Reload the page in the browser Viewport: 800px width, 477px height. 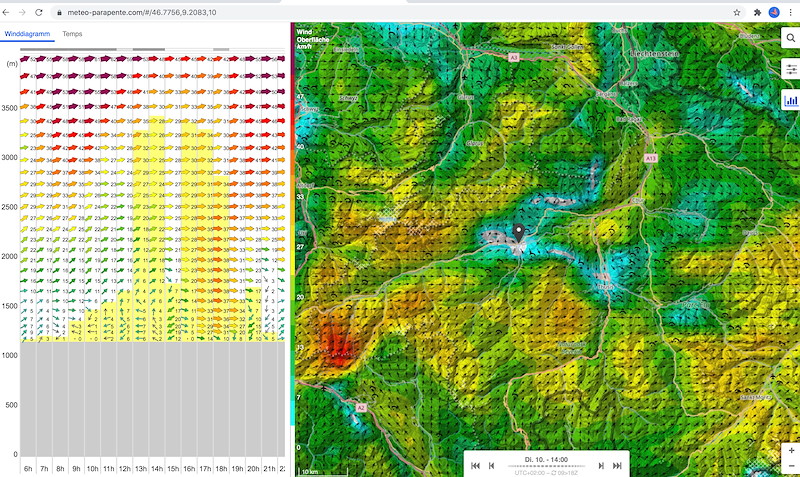[x=38, y=12]
